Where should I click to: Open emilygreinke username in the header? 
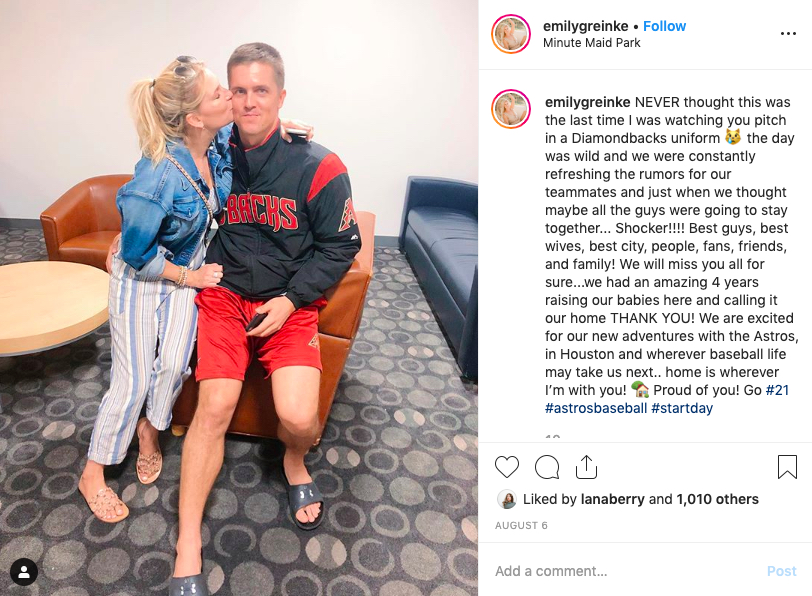tap(585, 26)
